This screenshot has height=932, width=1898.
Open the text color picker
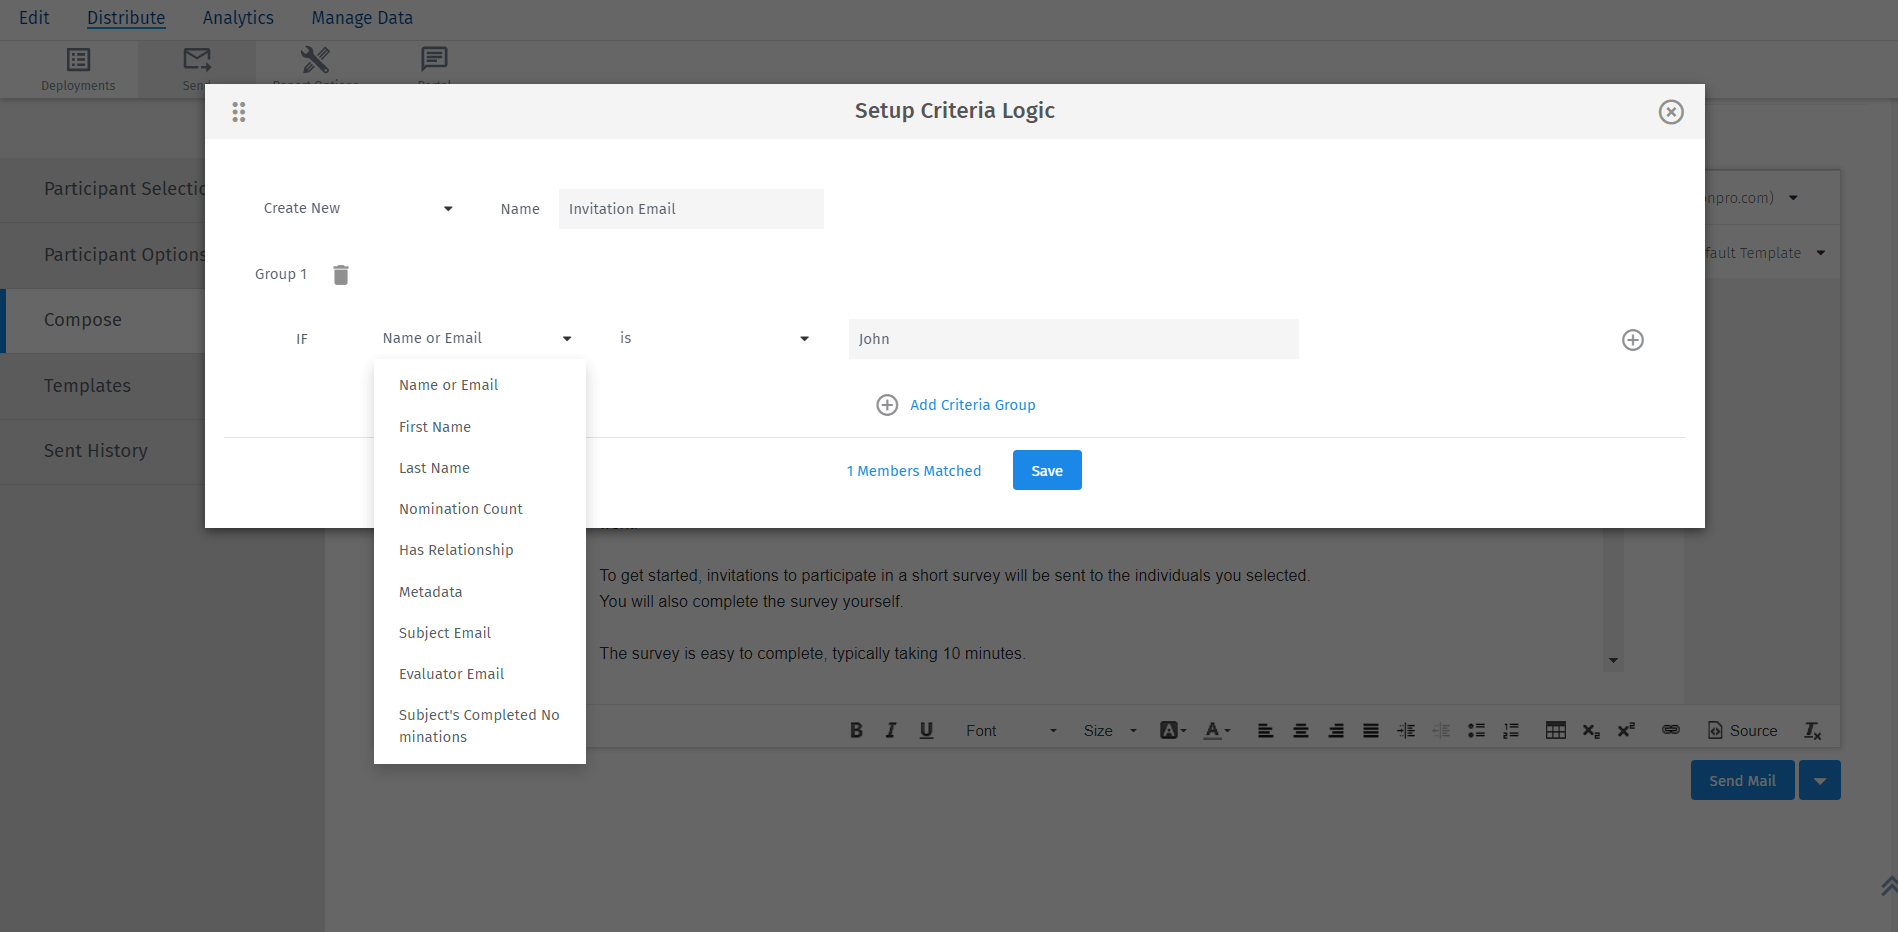pyautogui.click(x=1216, y=730)
